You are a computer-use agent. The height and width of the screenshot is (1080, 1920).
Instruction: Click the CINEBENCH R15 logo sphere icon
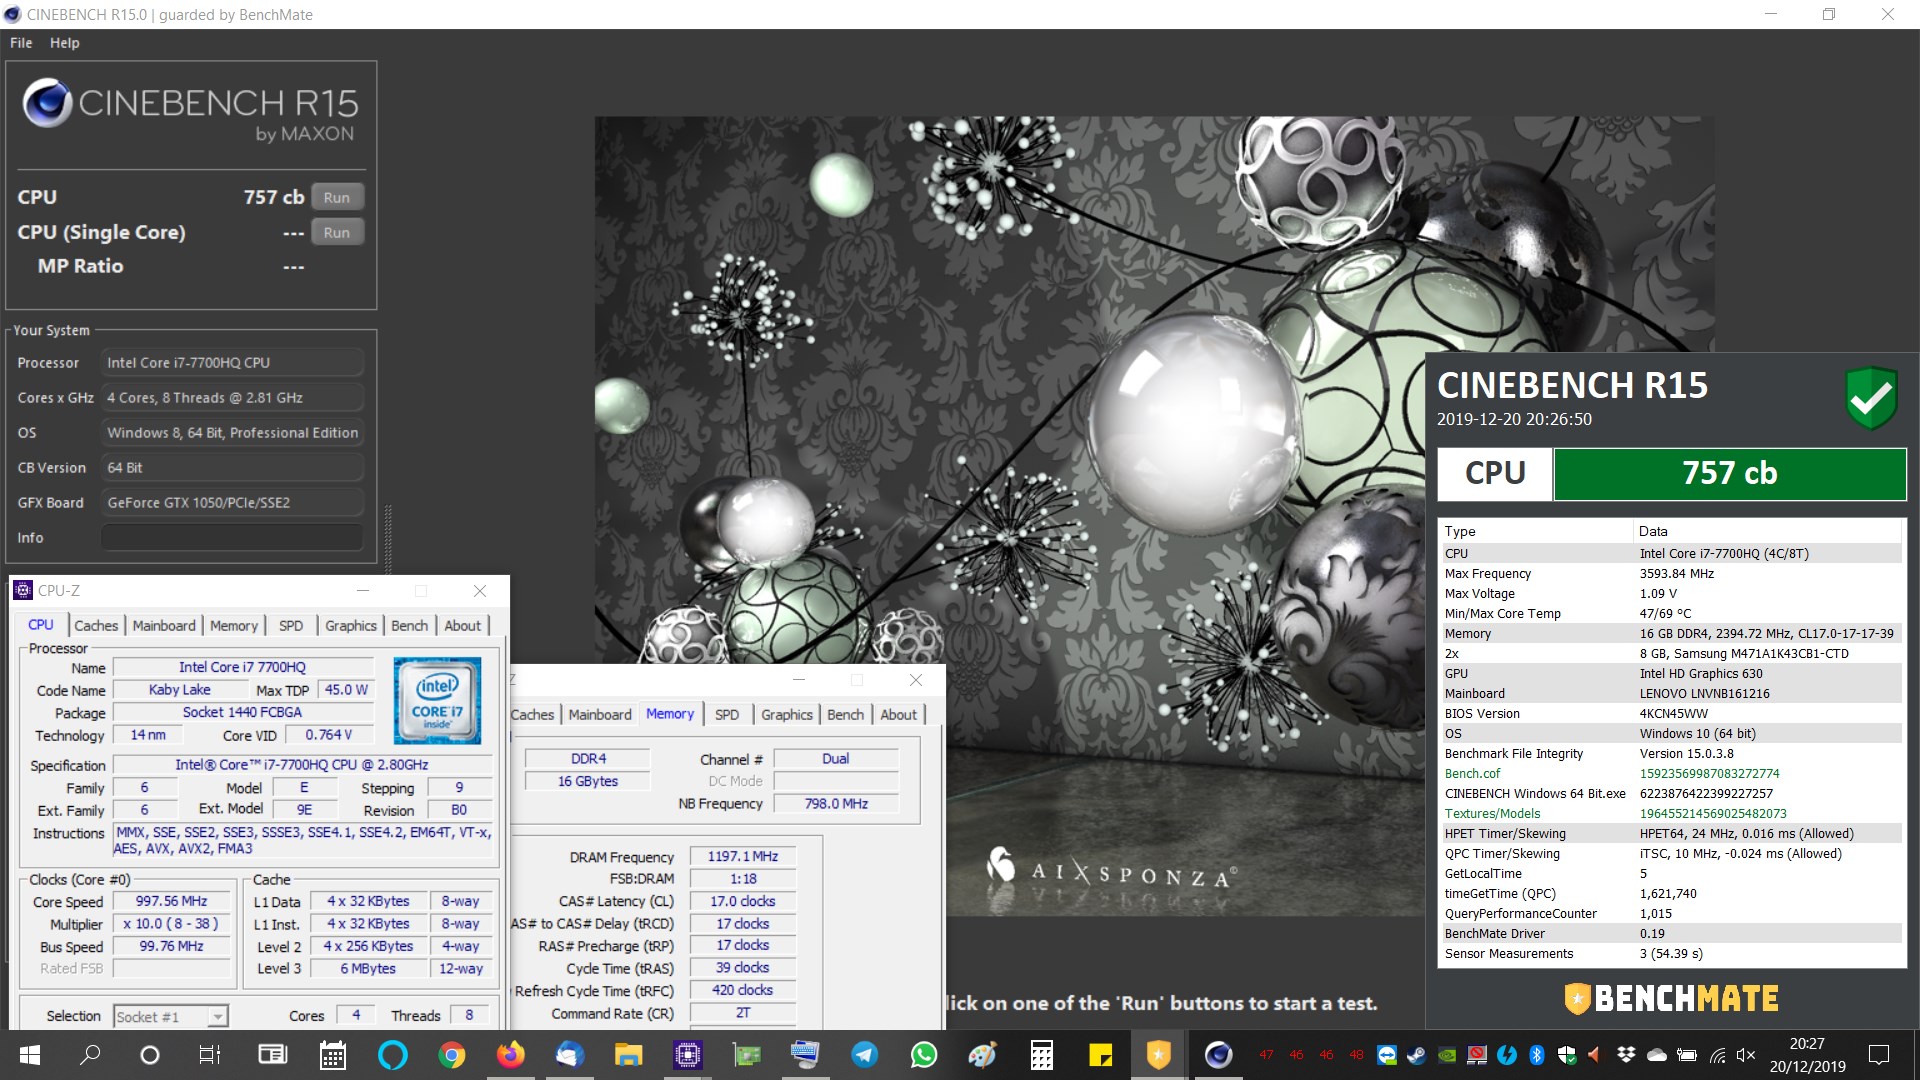point(47,102)
